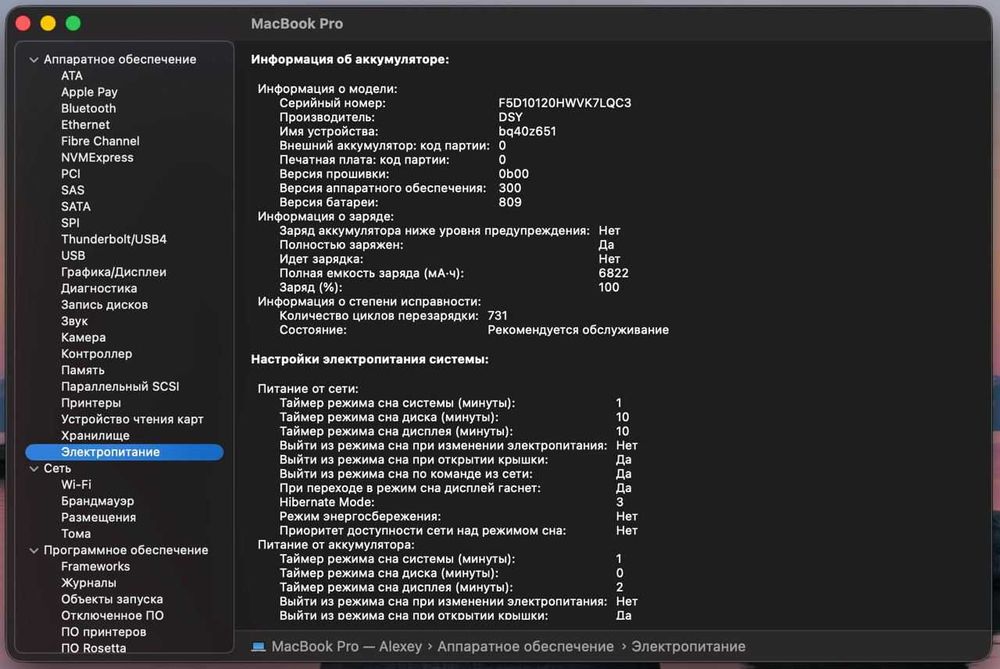The image size is (1000, 669).
Task: Open Графика/Дисплеи section
Action: click(114, 272)
